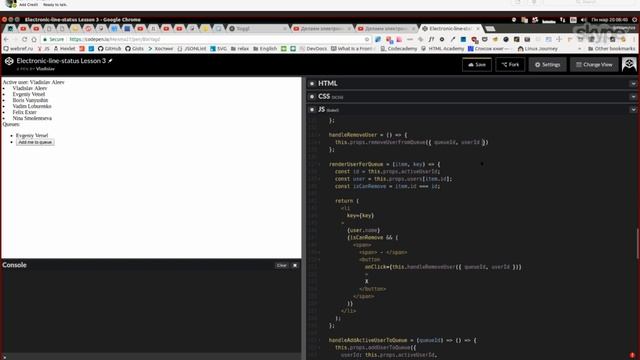The height and width of the screenshot is (360, 640).
Task: Click the renderUserForQueue code line
Action: click(x=384, y=164)
